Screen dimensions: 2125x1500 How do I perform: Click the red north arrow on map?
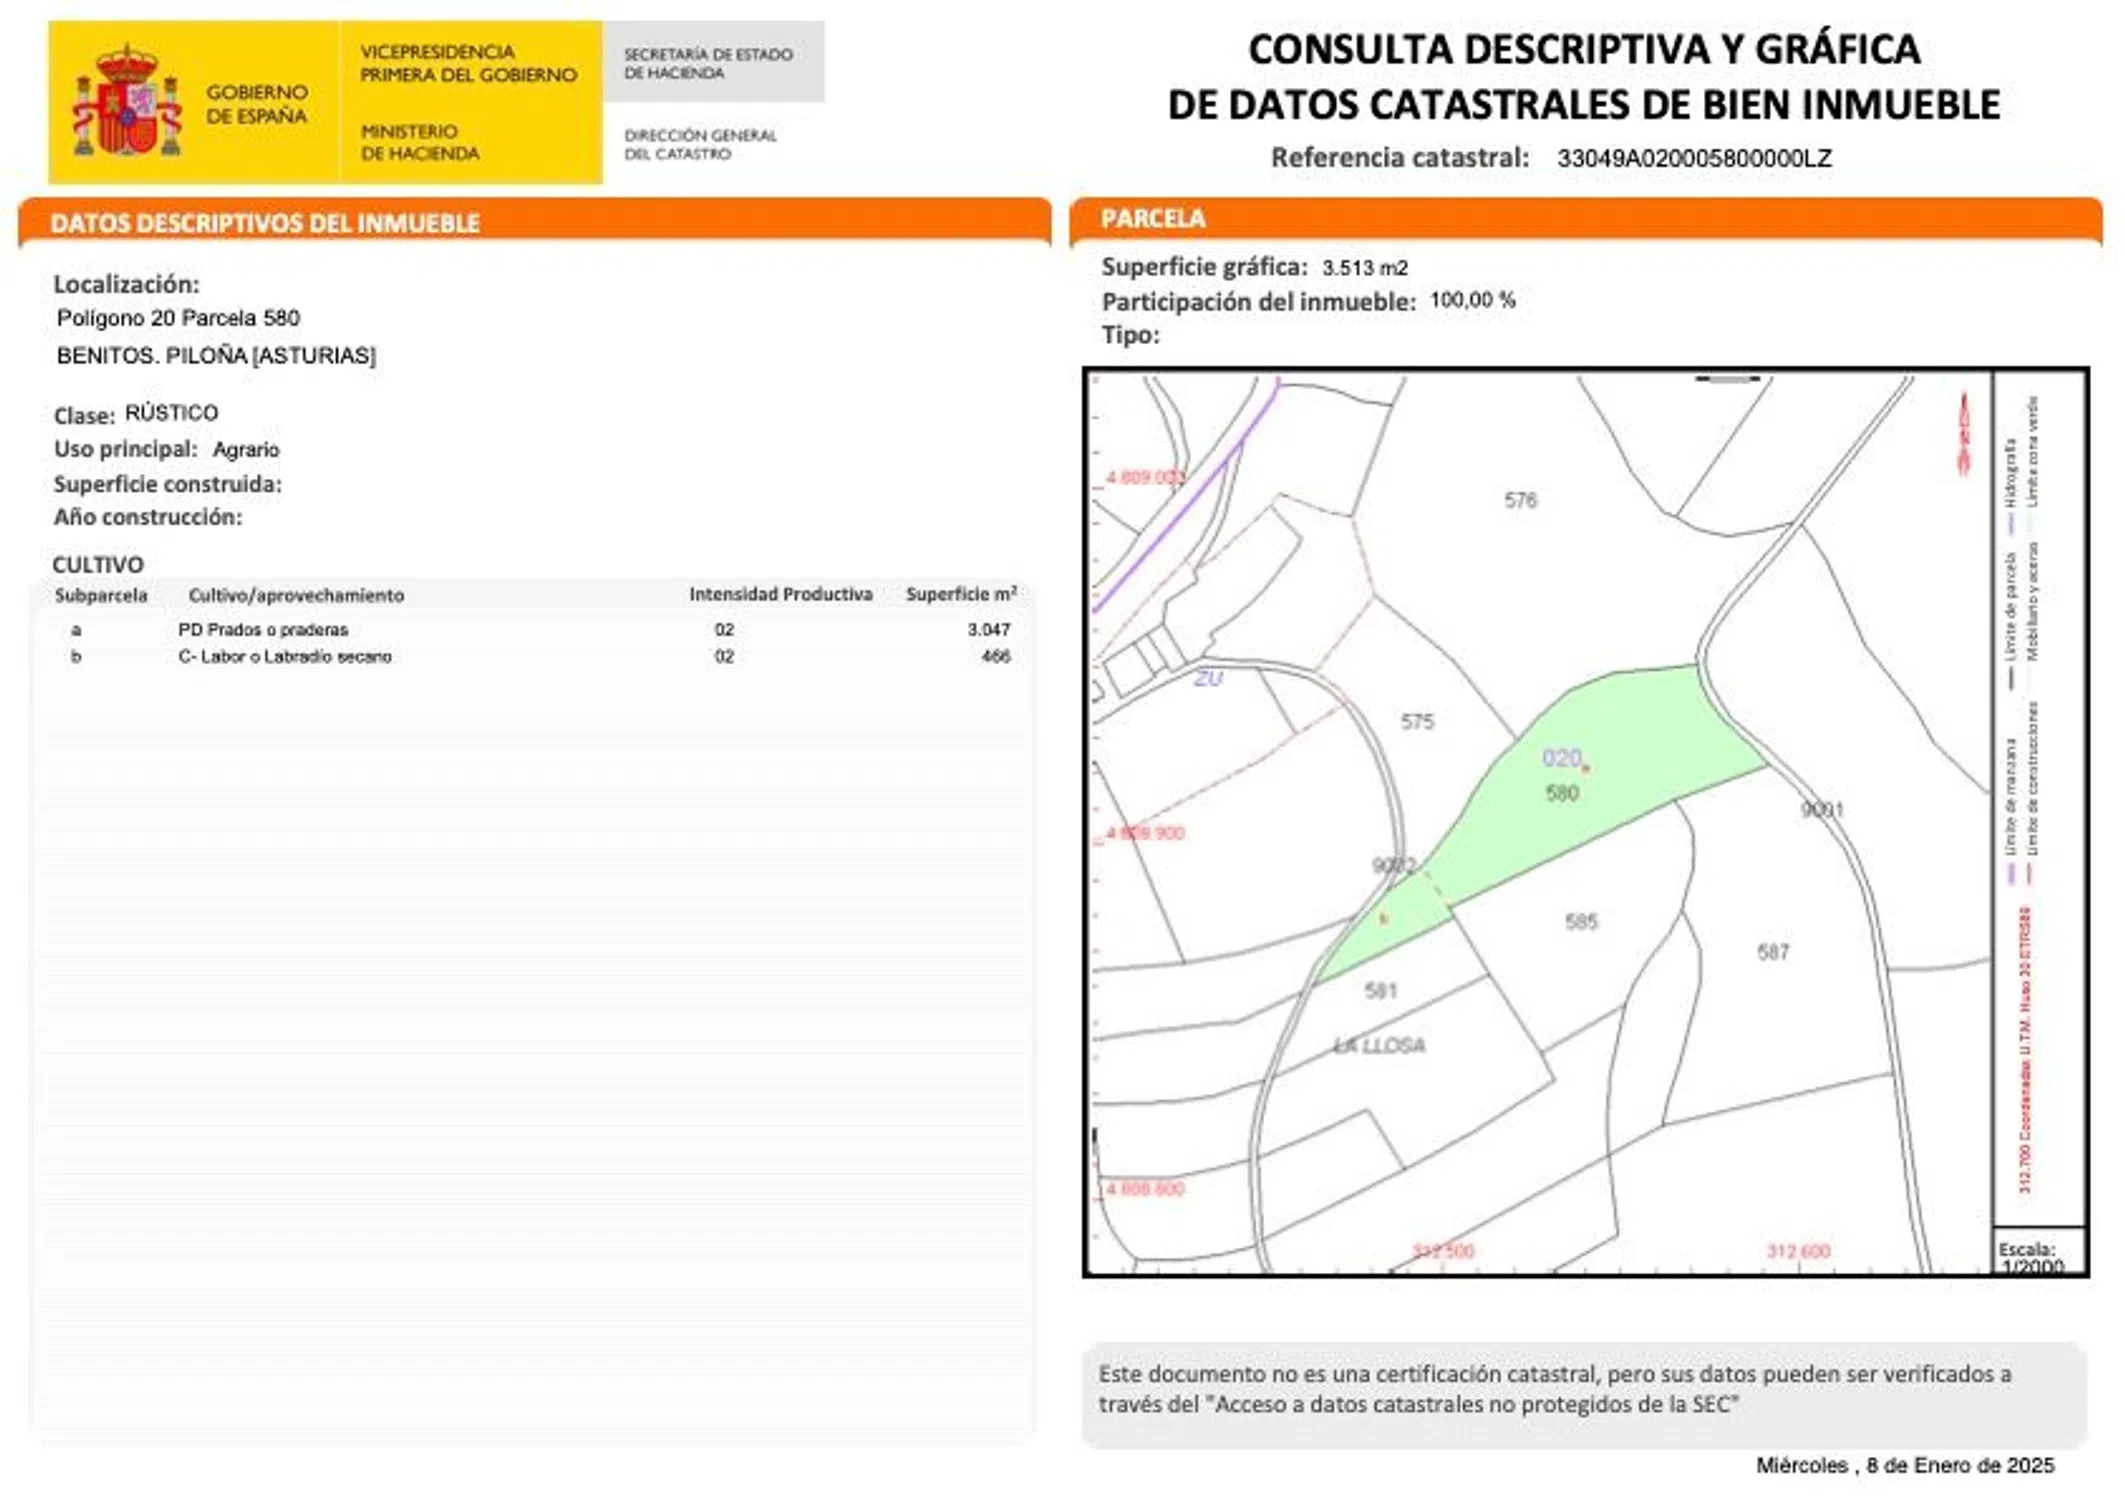click(1963, 433)
